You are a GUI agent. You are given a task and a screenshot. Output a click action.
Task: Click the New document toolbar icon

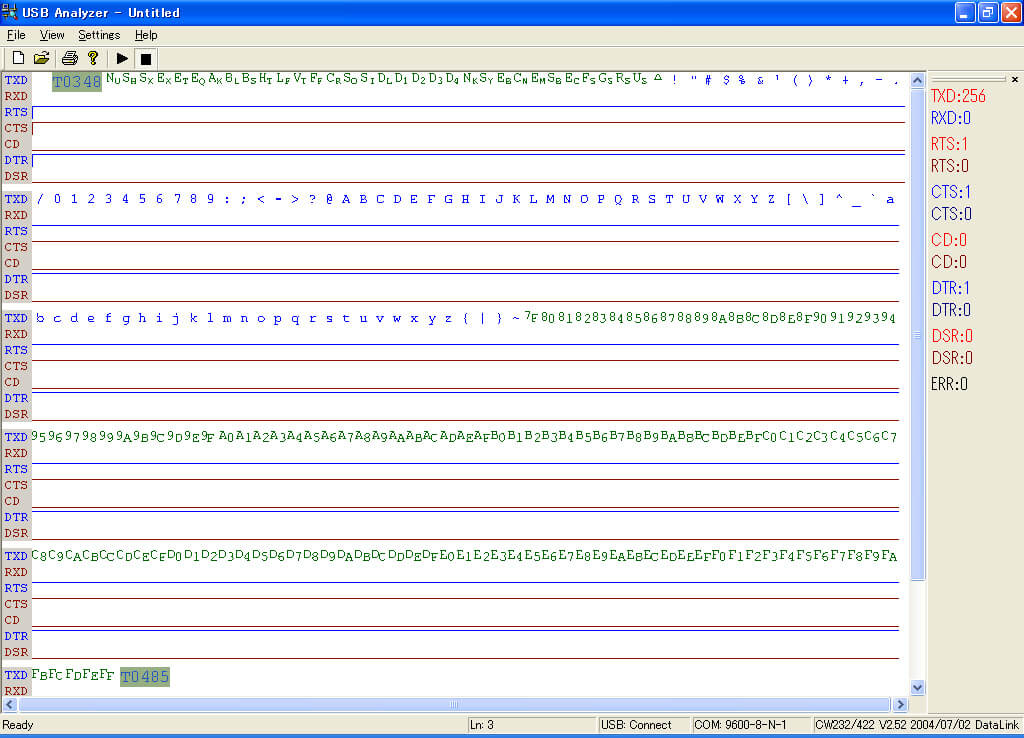click(18, 58)
